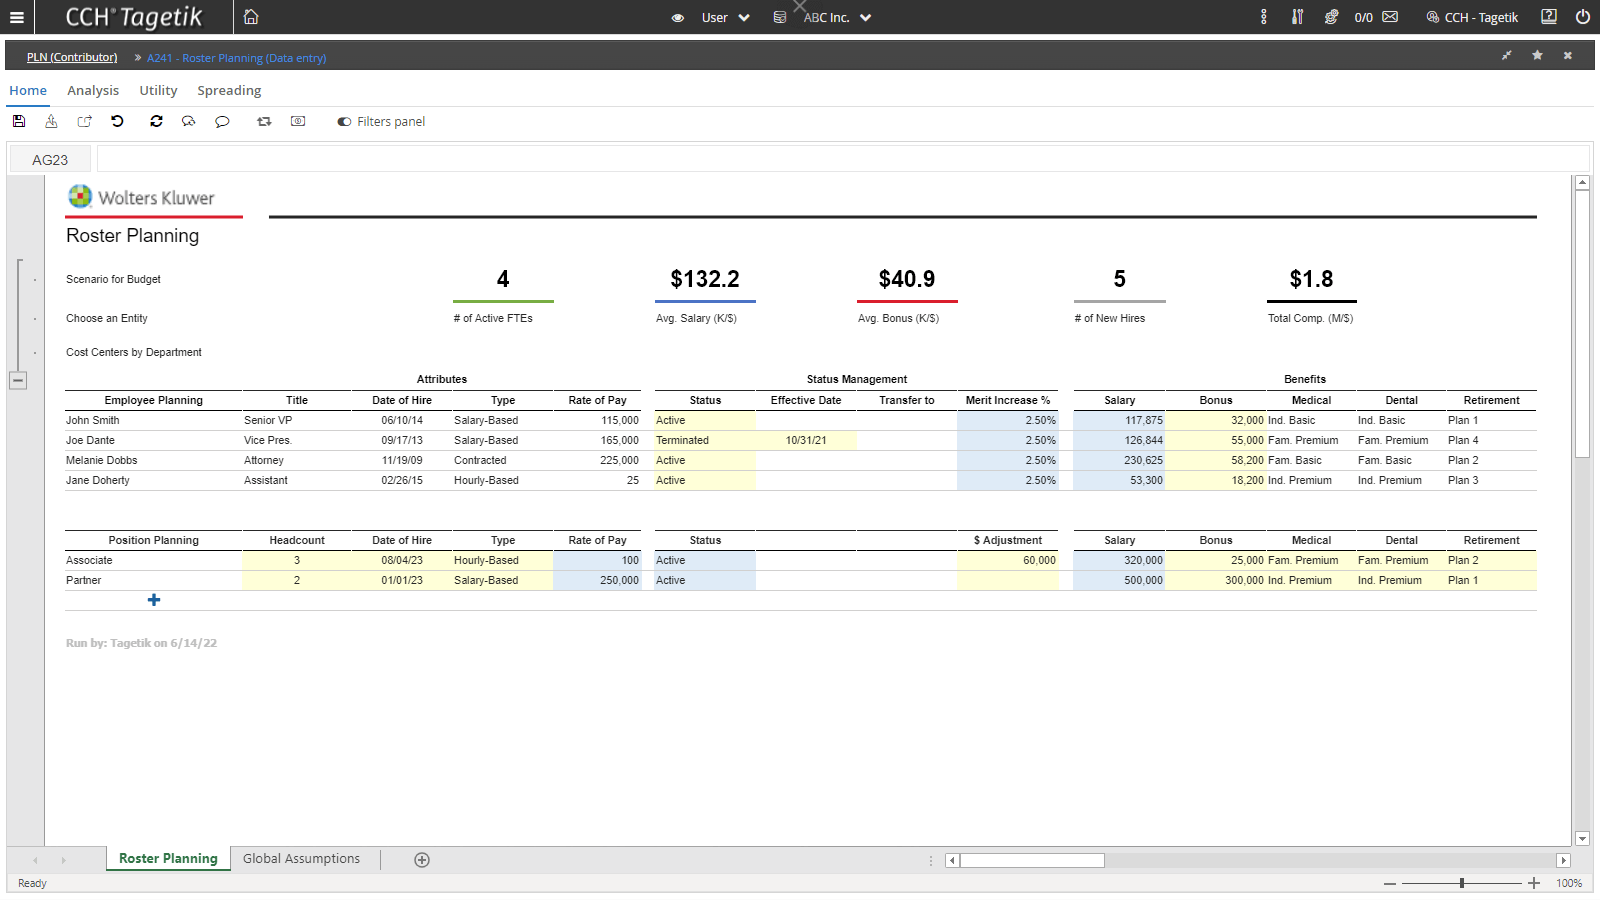
Task: Open the Analysis ribbon tab
Action: [93, 90]
